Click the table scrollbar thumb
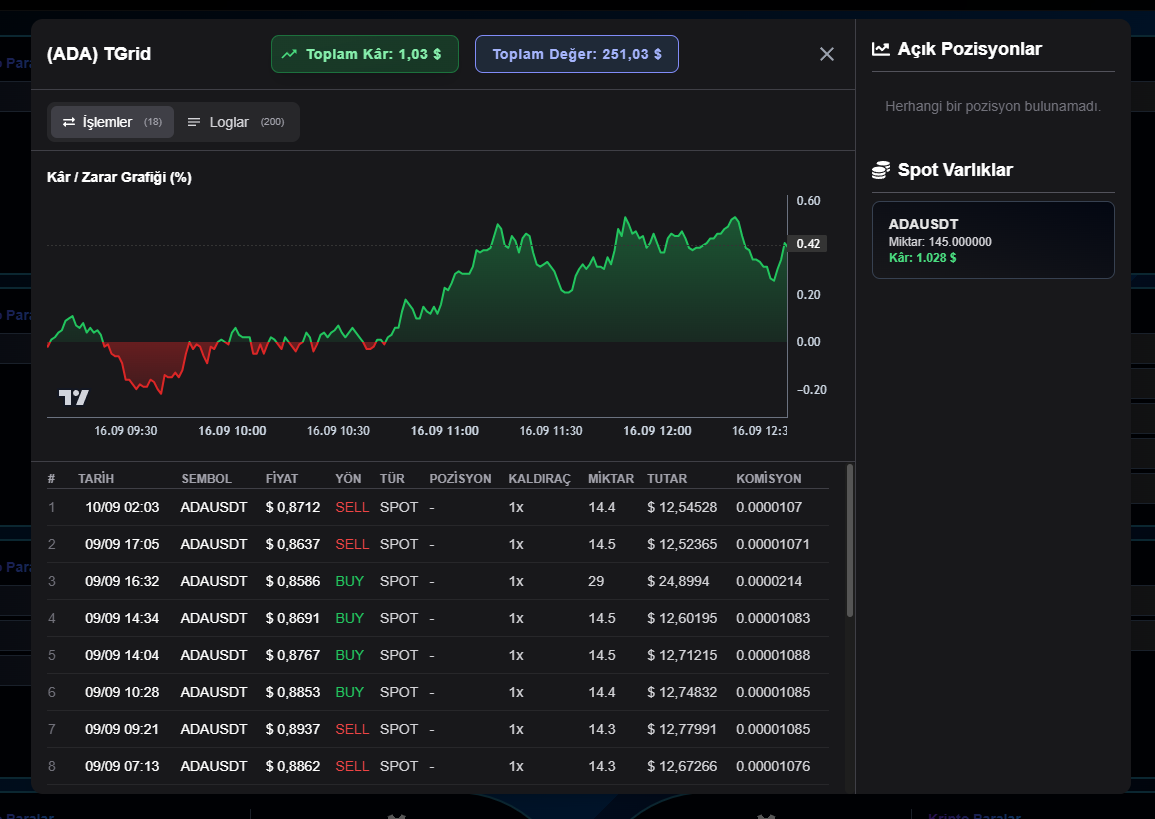Image resolution: width=1155 pixels, height=819 pixels. [850, 541]
